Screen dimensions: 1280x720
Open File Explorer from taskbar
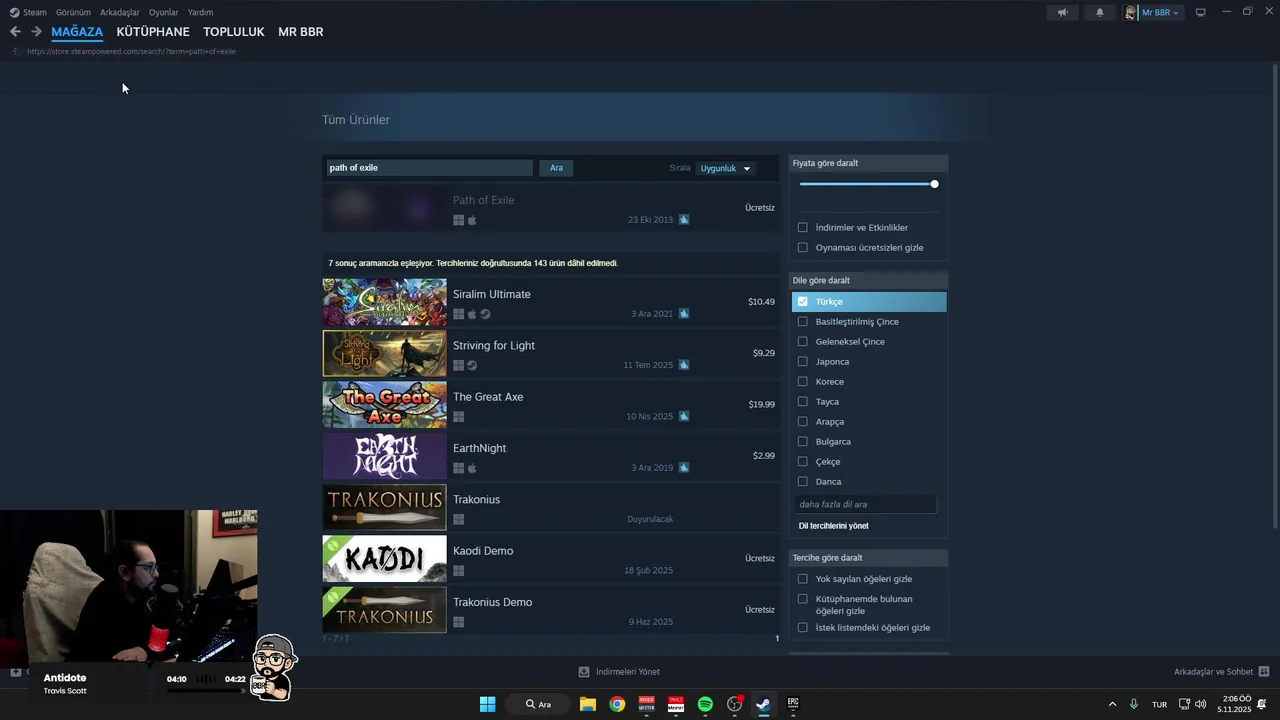[588, 704]
